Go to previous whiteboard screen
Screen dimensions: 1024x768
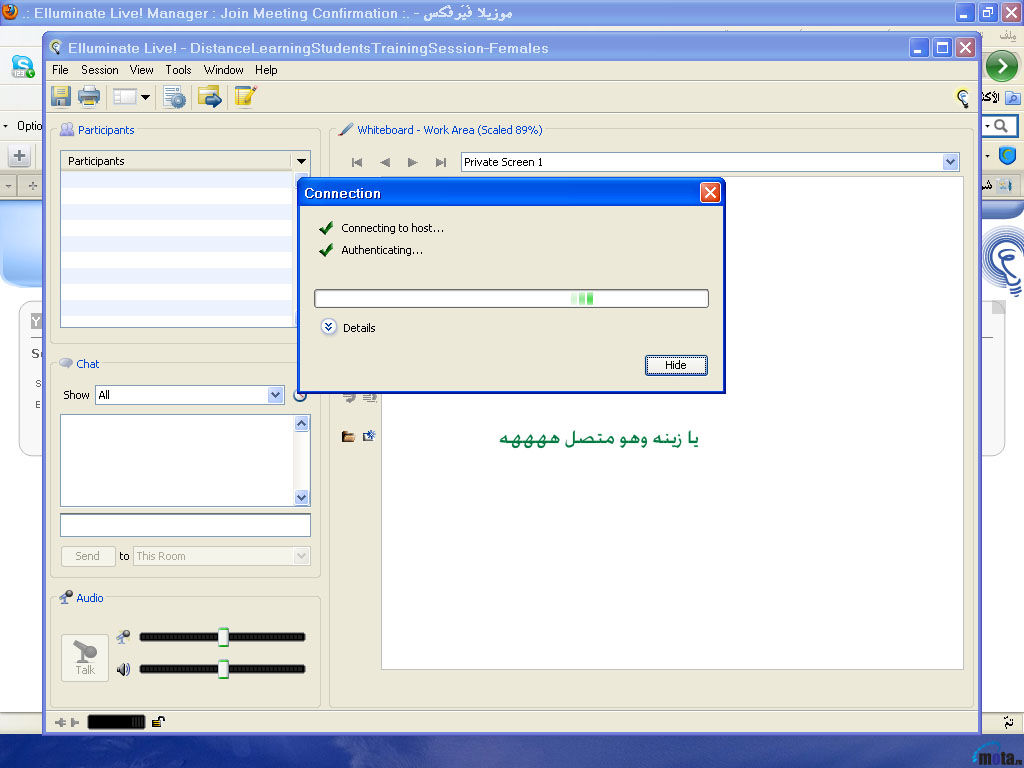(385, 162)
